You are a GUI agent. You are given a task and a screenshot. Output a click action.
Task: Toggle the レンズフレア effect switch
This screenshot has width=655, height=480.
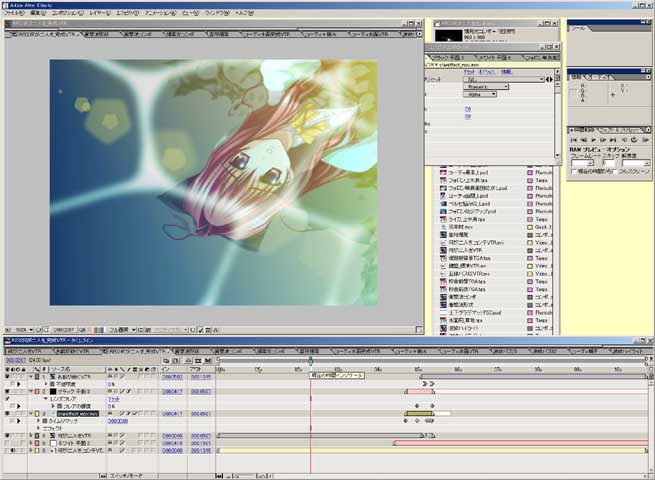click(x=7, y=399)
